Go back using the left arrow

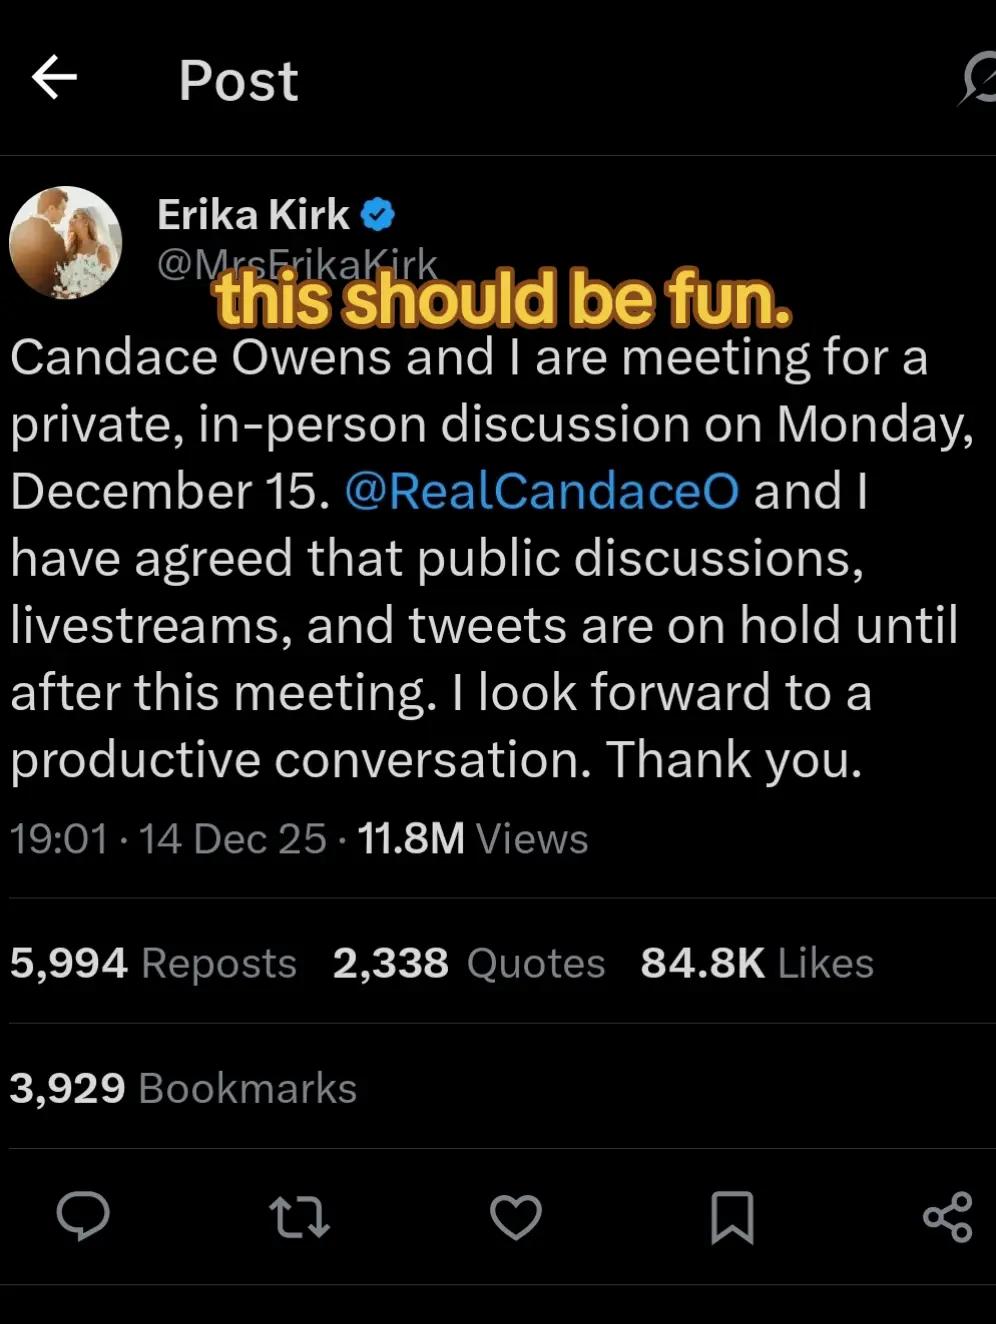(x=54, y=78)
